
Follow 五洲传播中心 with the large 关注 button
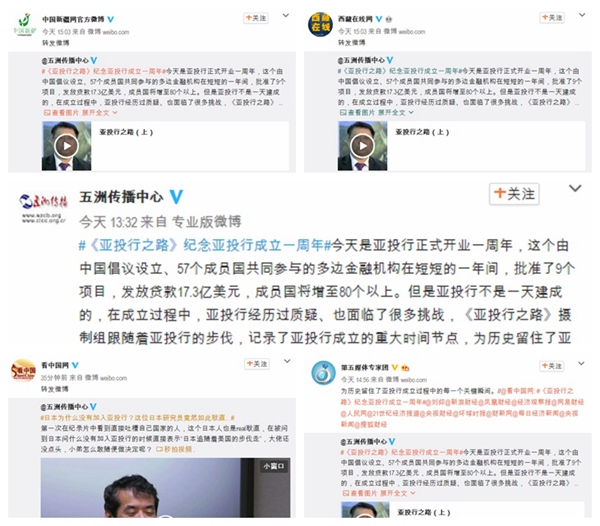pyautogui.click(x=514, y=194)
